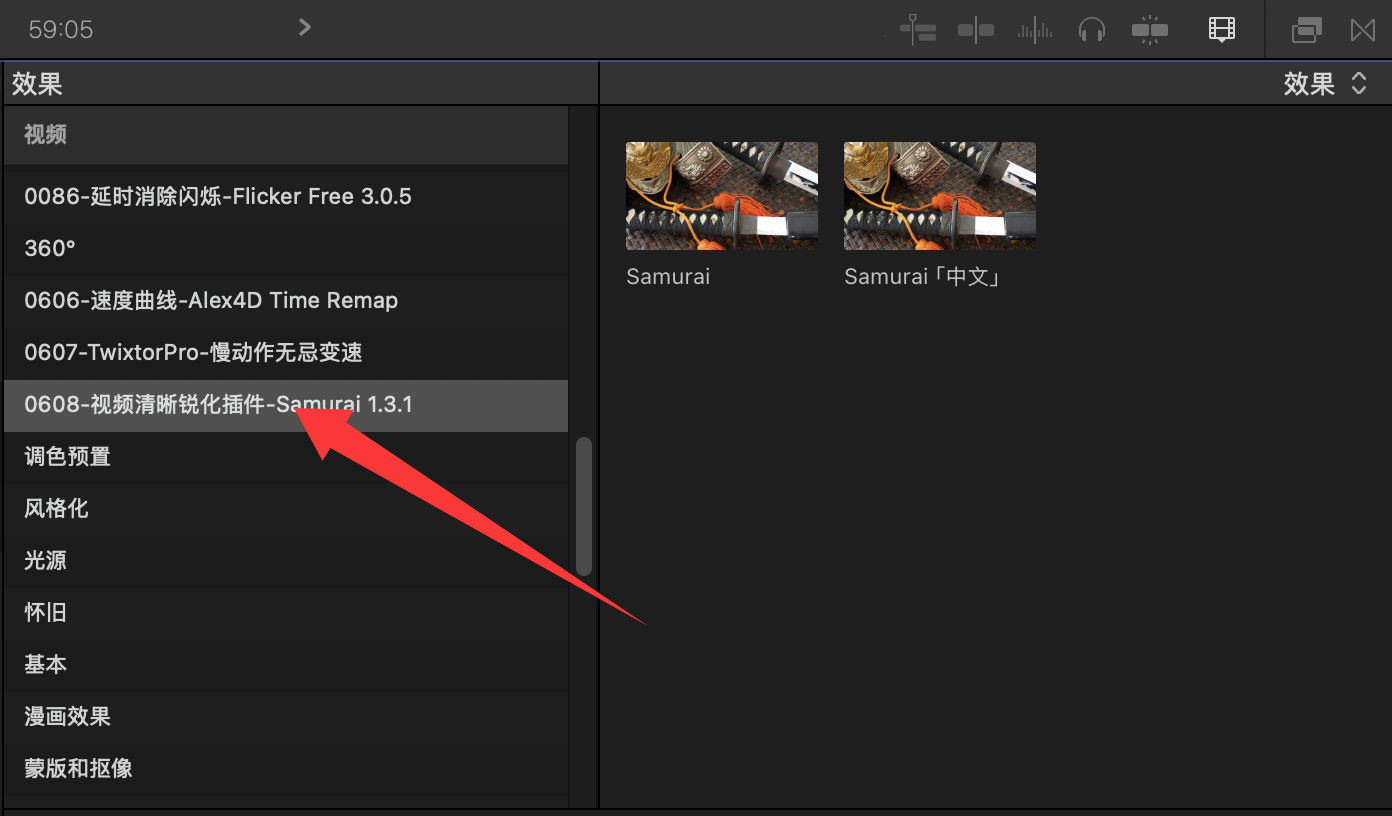Click the Effects browser overlapping rectangles icon
Viewport: 1392px width, 816px height.
point(1306,30)
